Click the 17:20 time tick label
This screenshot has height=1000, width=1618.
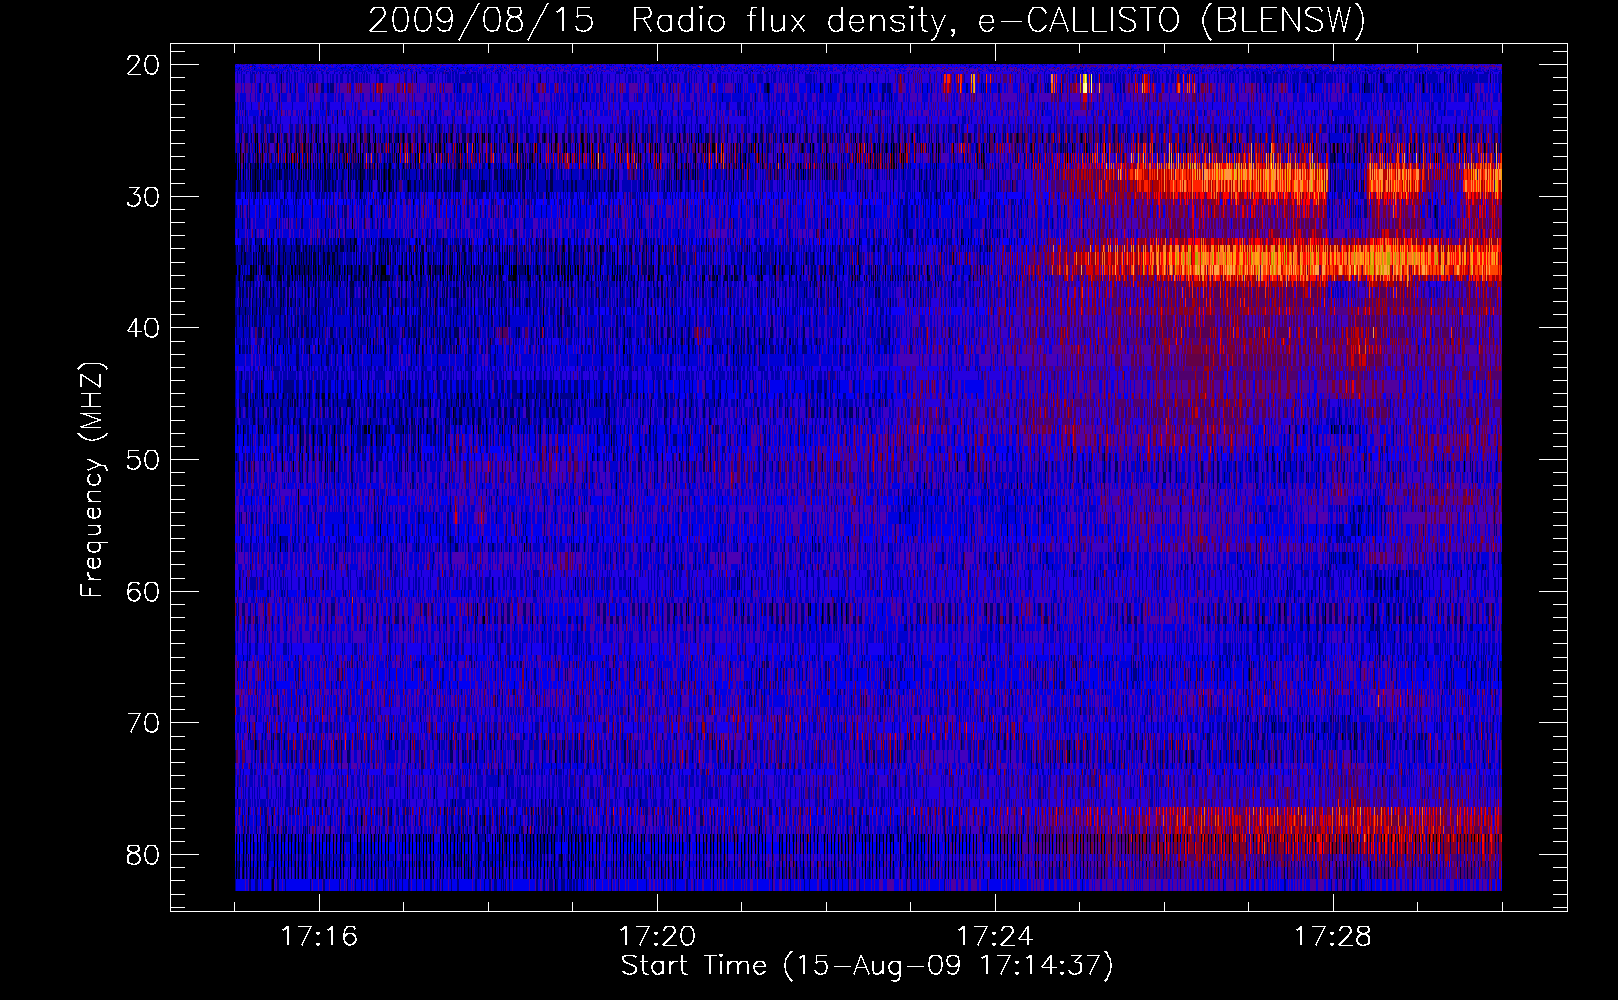(x=657, y=937)
